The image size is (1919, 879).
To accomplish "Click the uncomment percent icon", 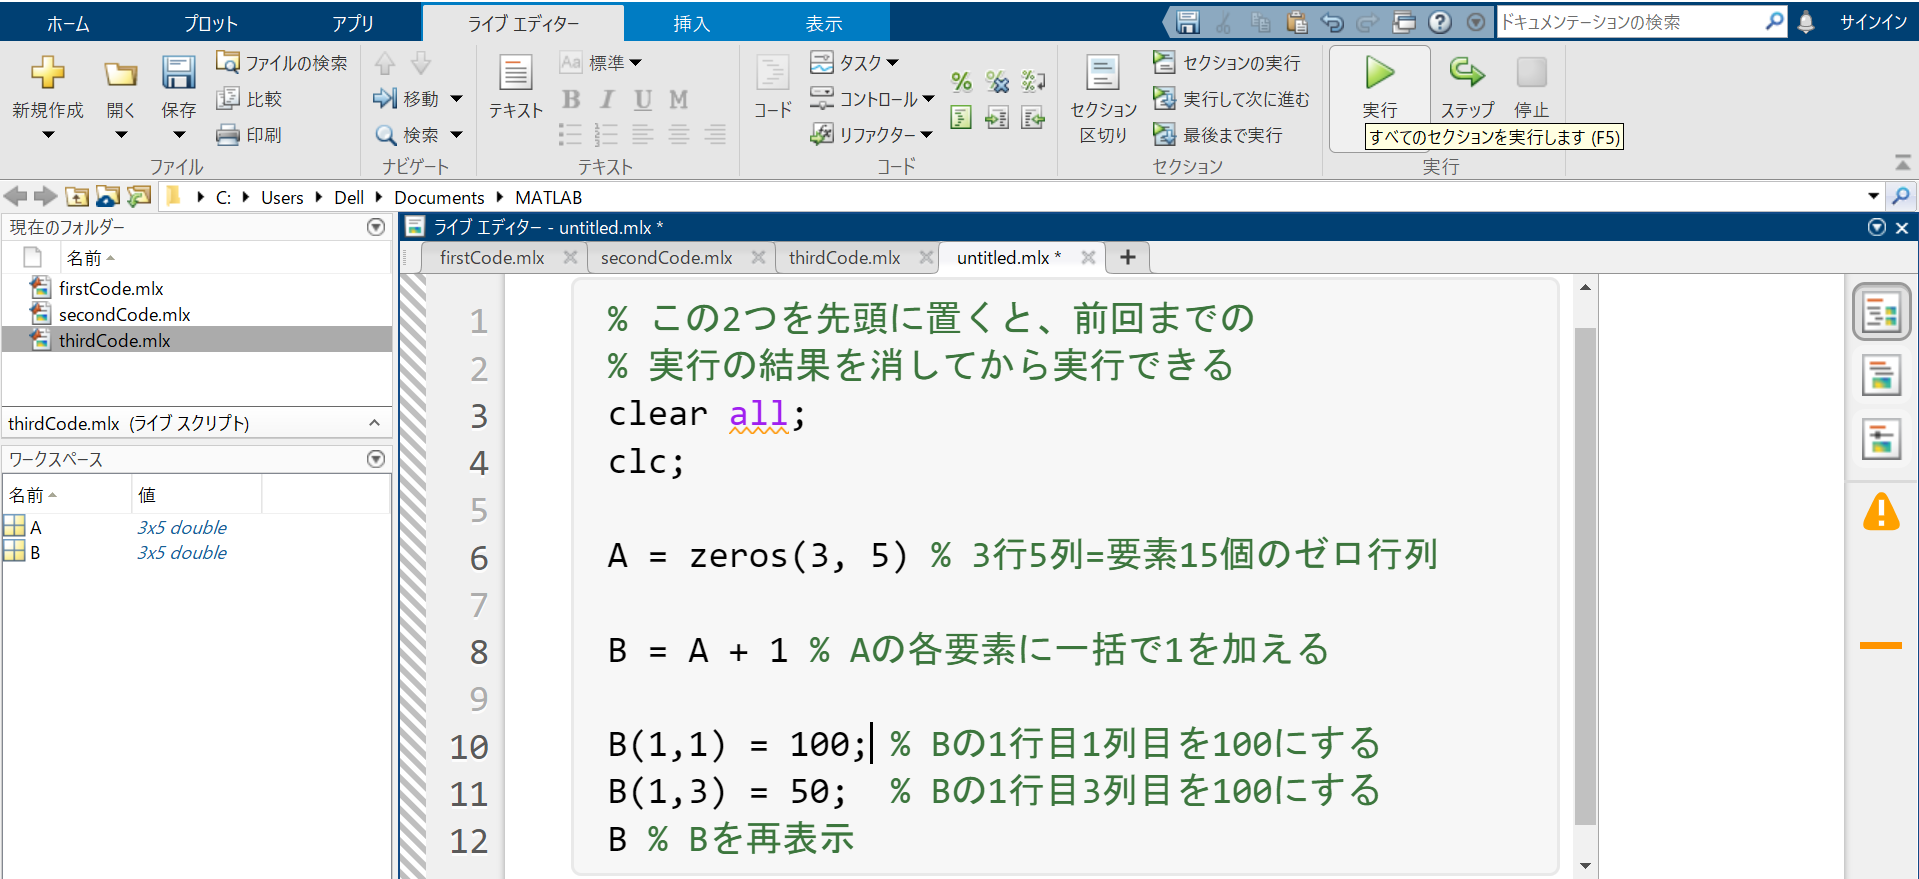I will pyautogui.click(x=997, y=81).
